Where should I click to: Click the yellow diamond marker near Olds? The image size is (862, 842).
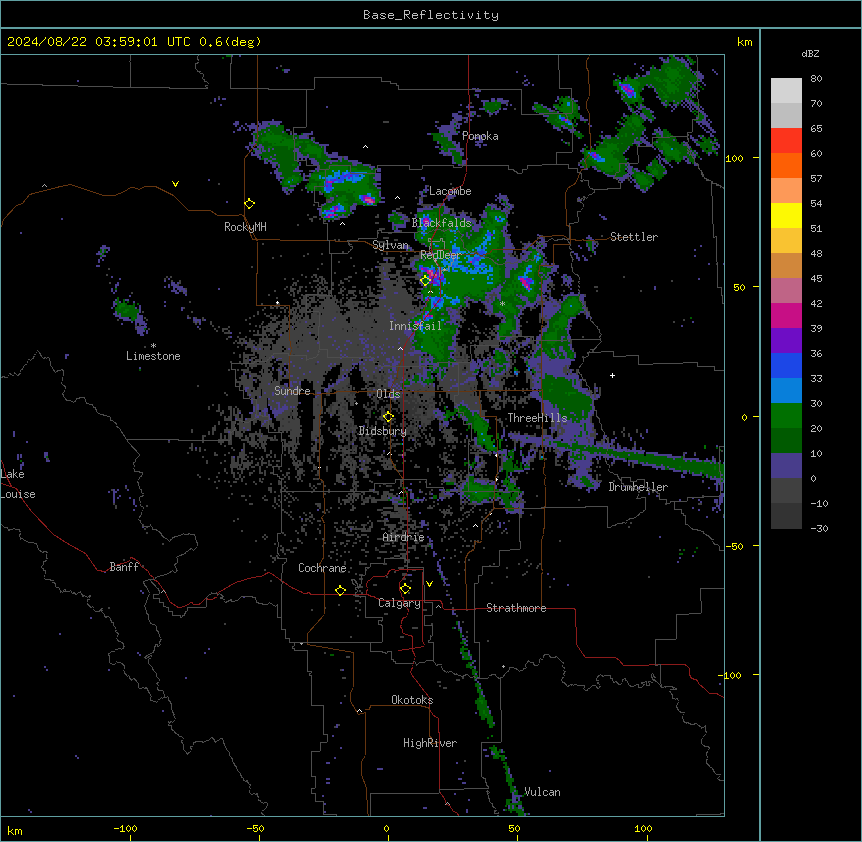tap(388, 417)
